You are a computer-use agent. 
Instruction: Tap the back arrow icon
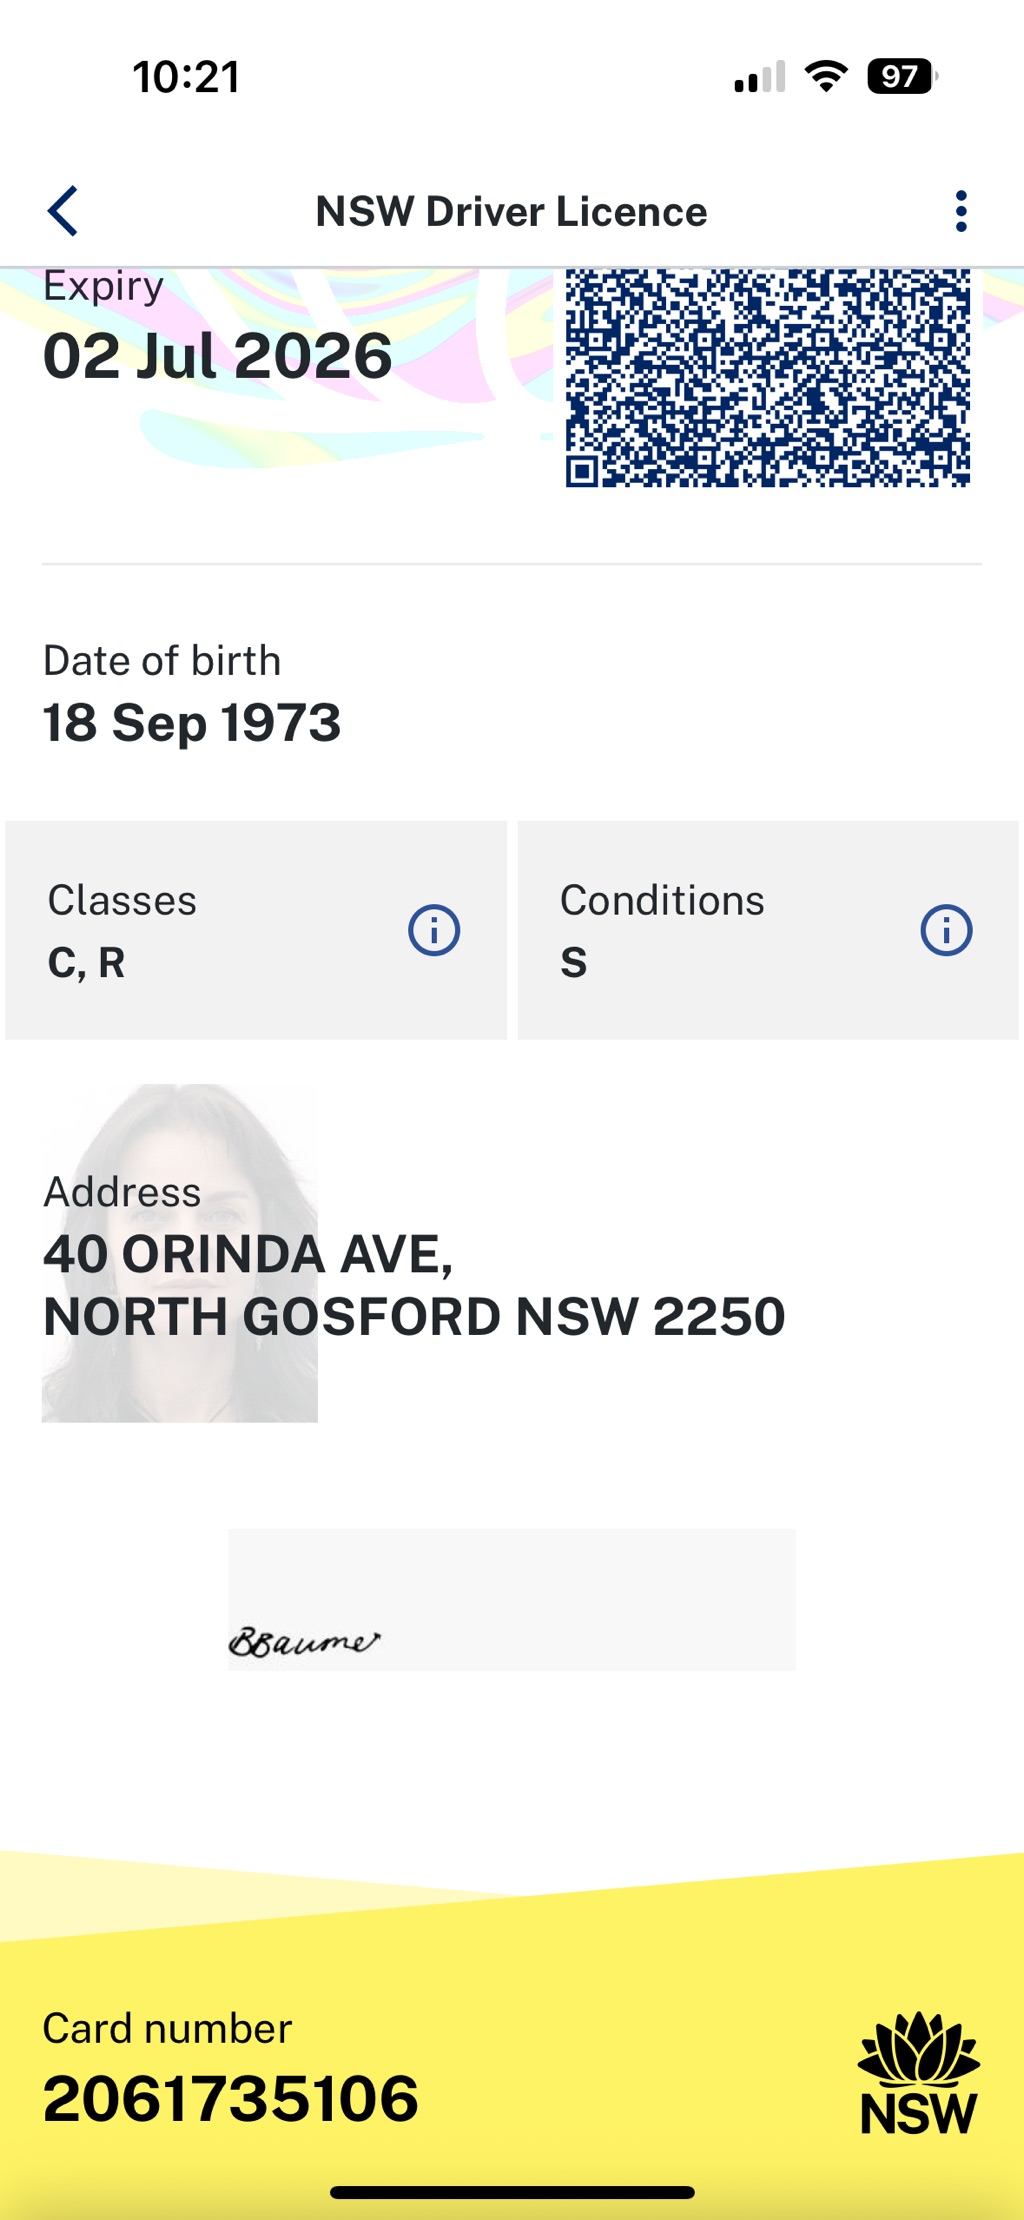pyautogui.click(x=63, y=211)
